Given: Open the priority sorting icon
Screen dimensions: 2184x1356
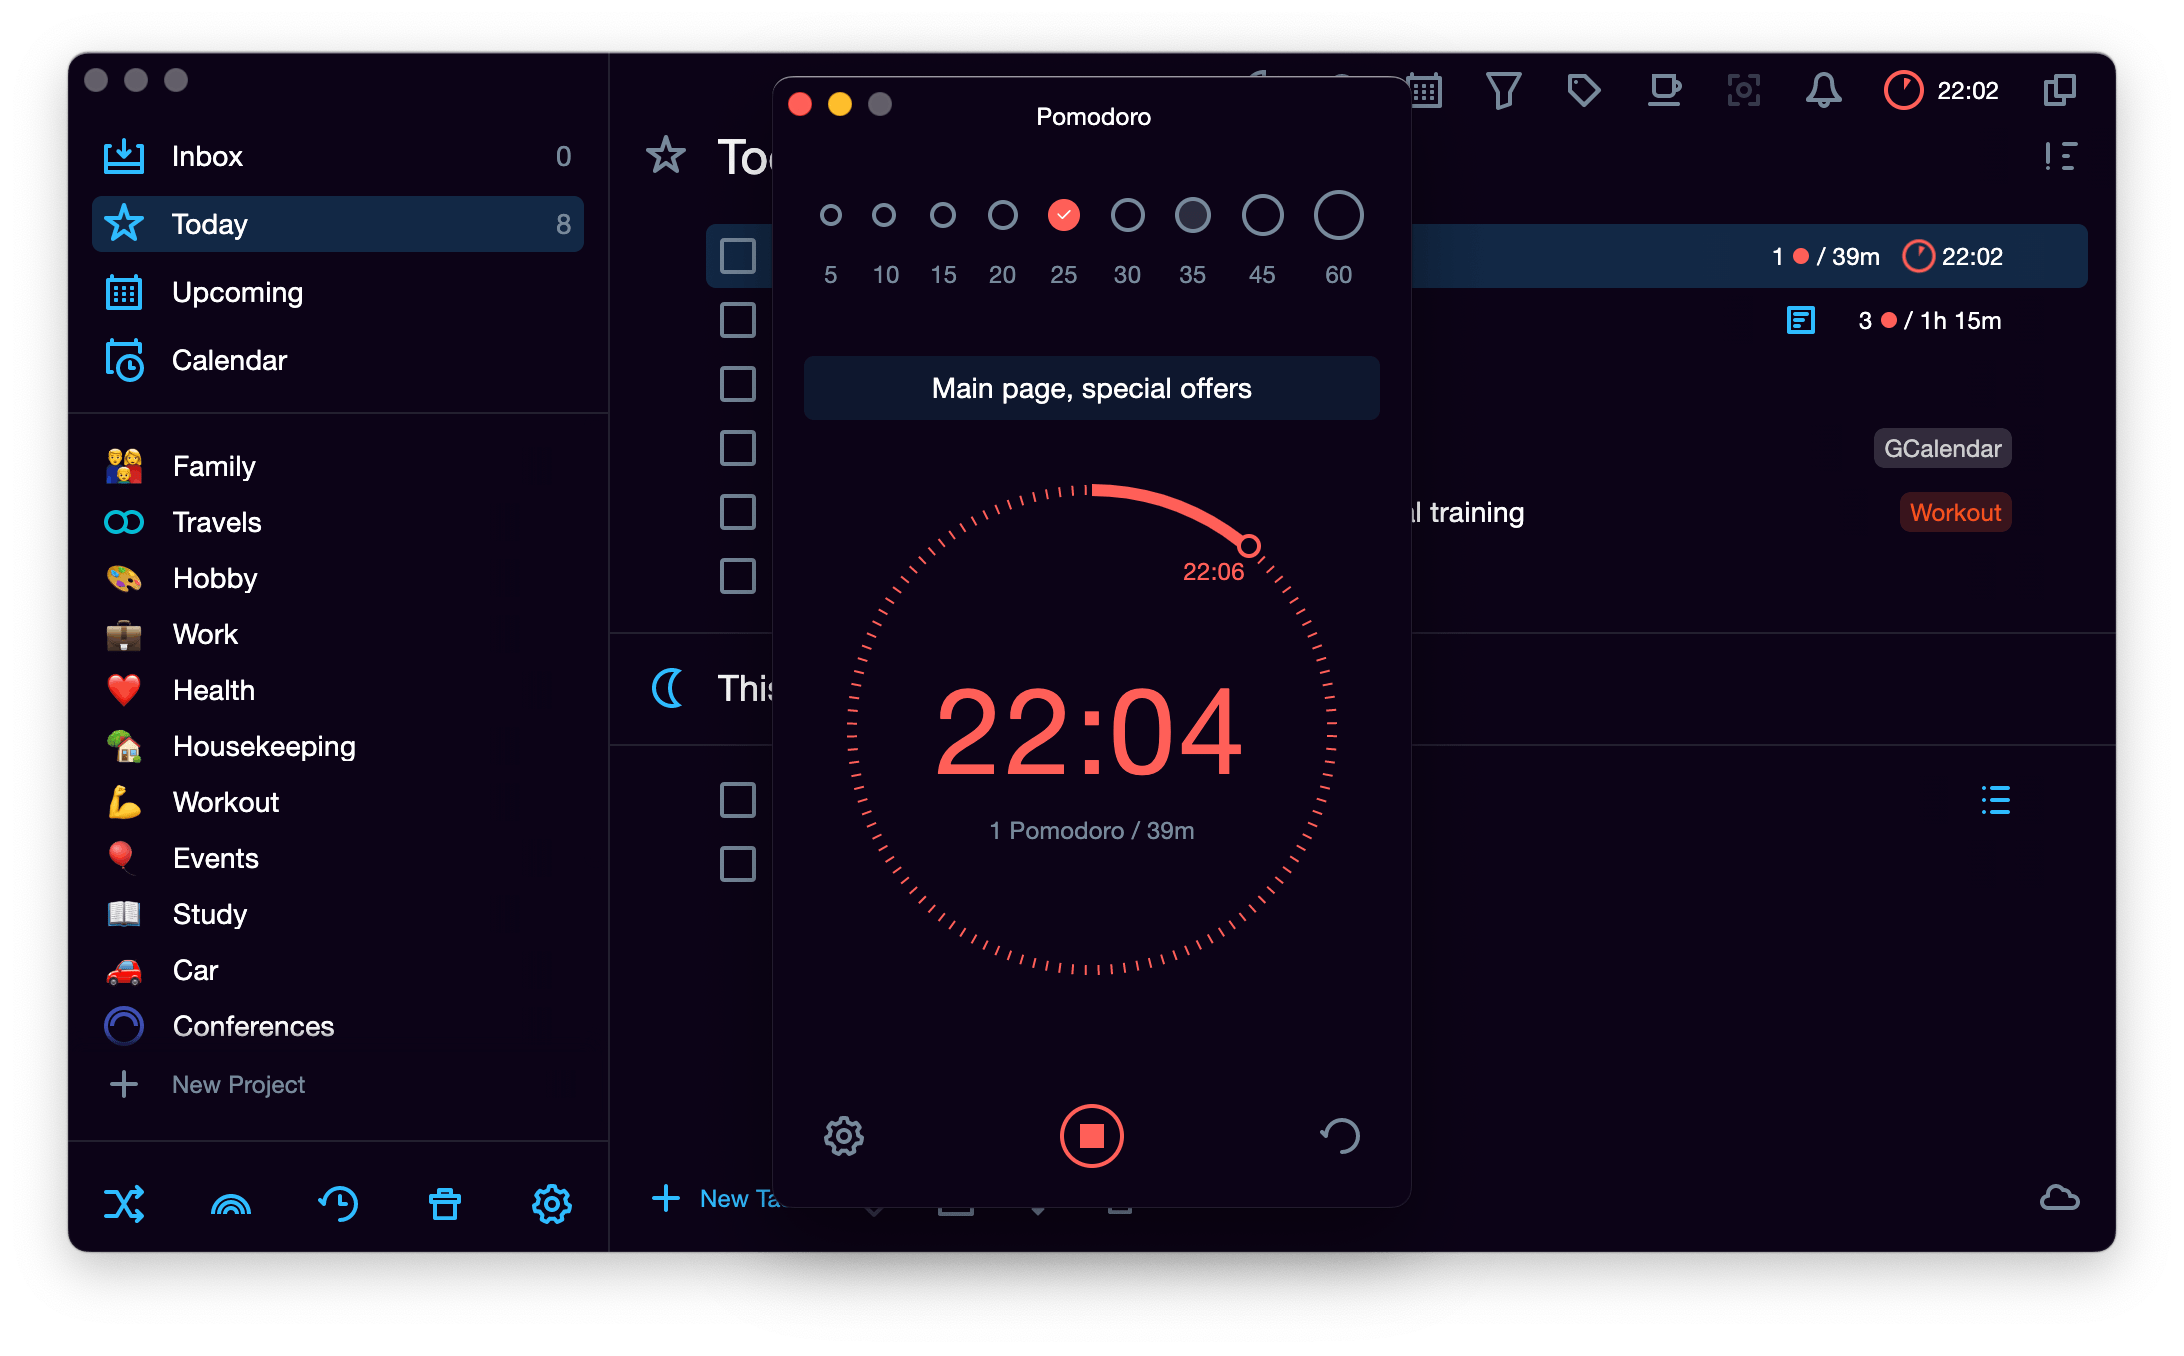Looking at the screenshot, I should click(2061, 156).
